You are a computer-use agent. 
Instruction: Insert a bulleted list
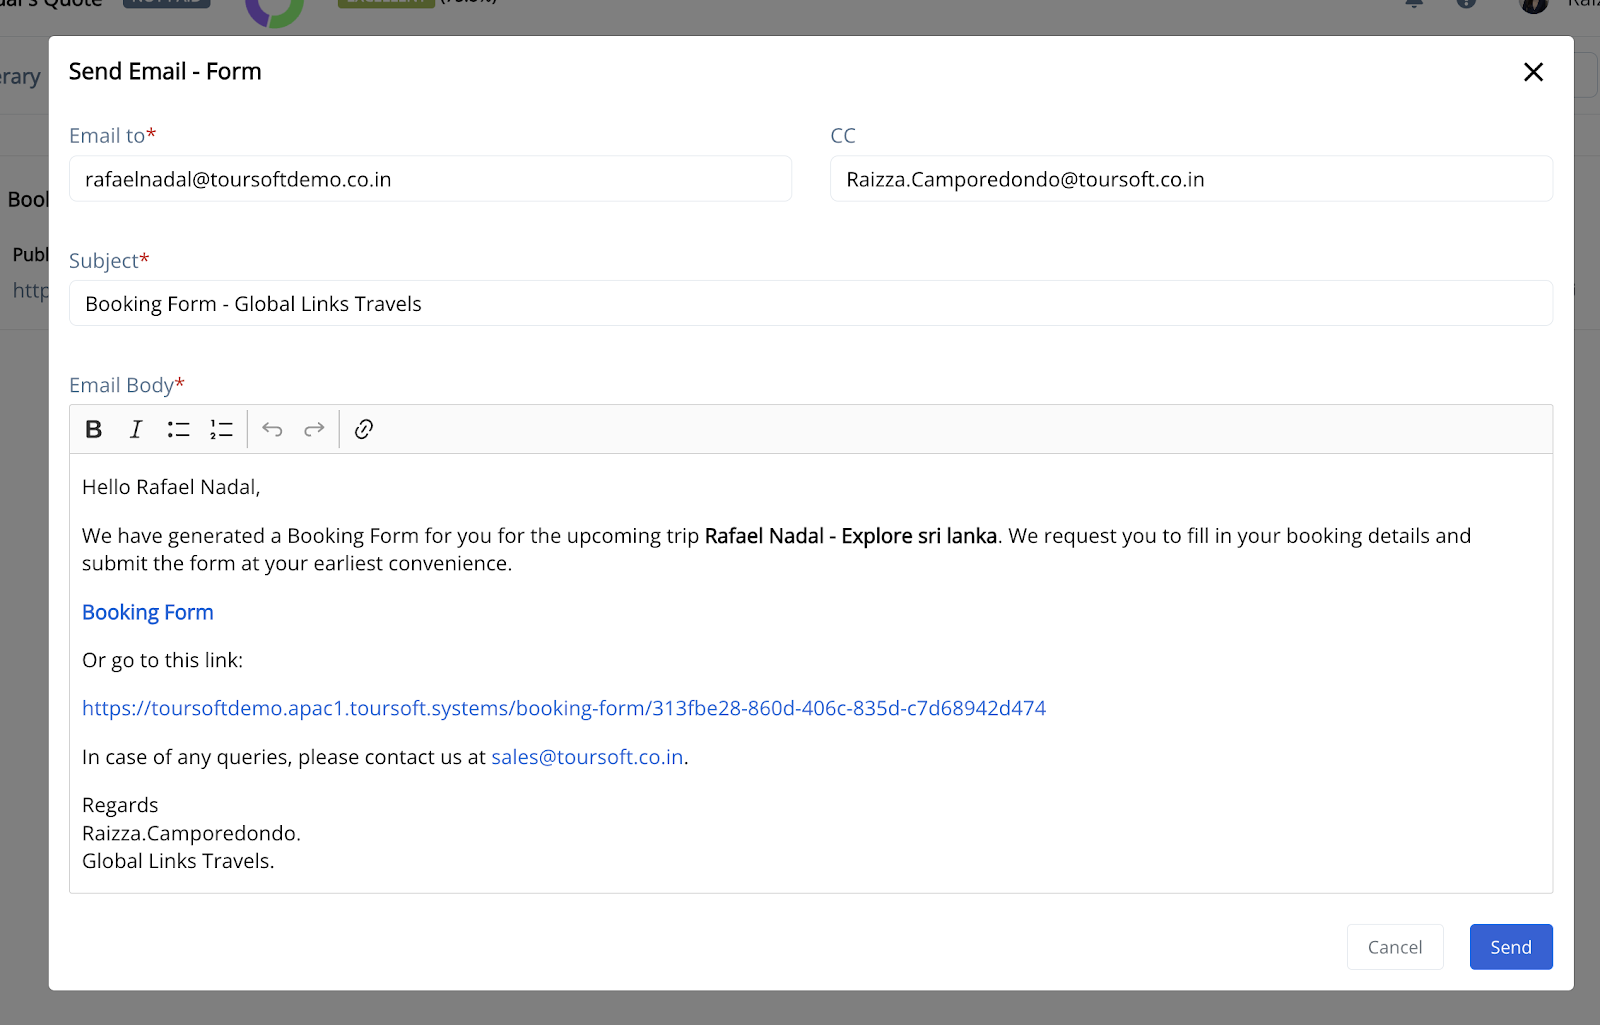pos(179,429)
